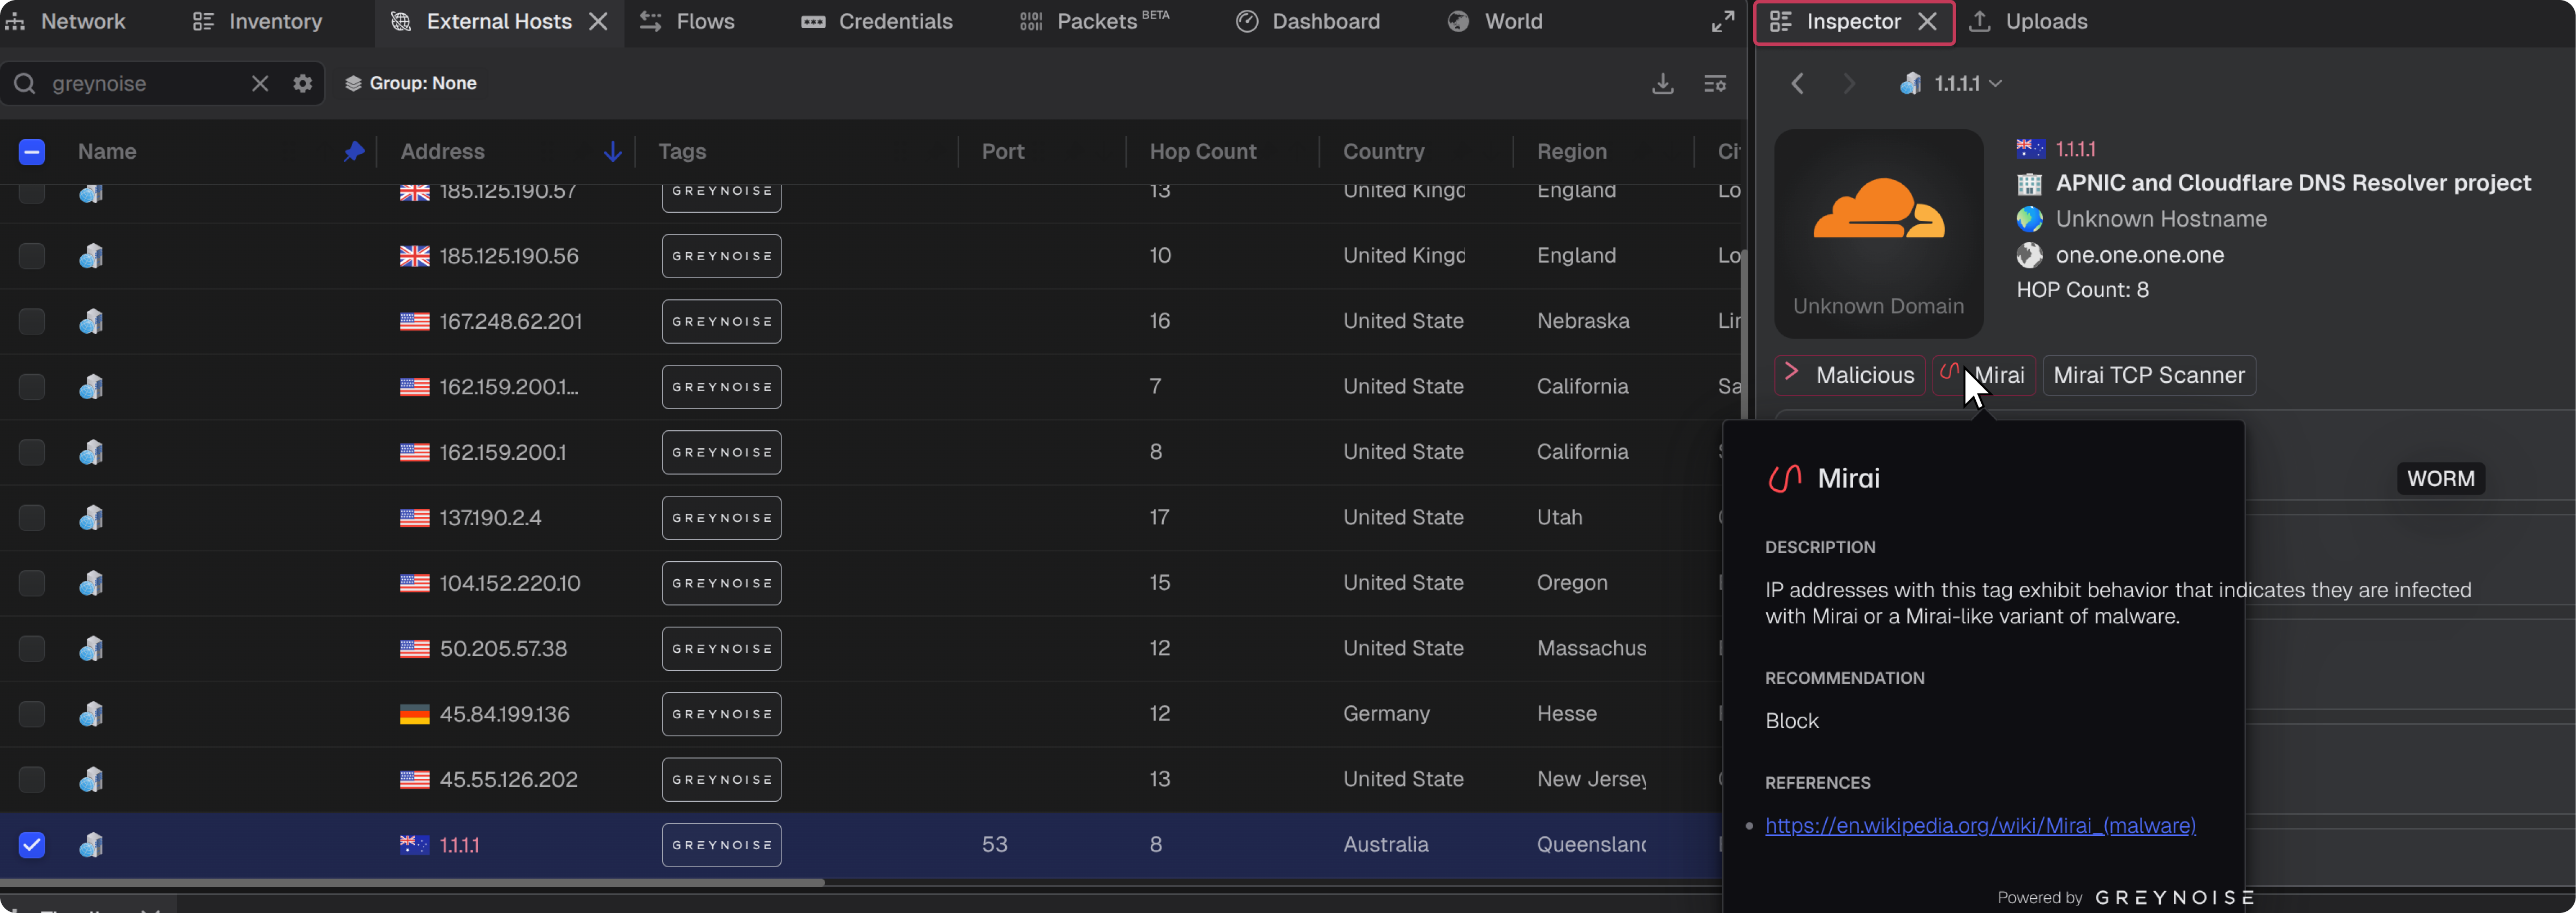Open table column settings icon
This screenshot has width=2576, height=913.
click(1715, 84)
